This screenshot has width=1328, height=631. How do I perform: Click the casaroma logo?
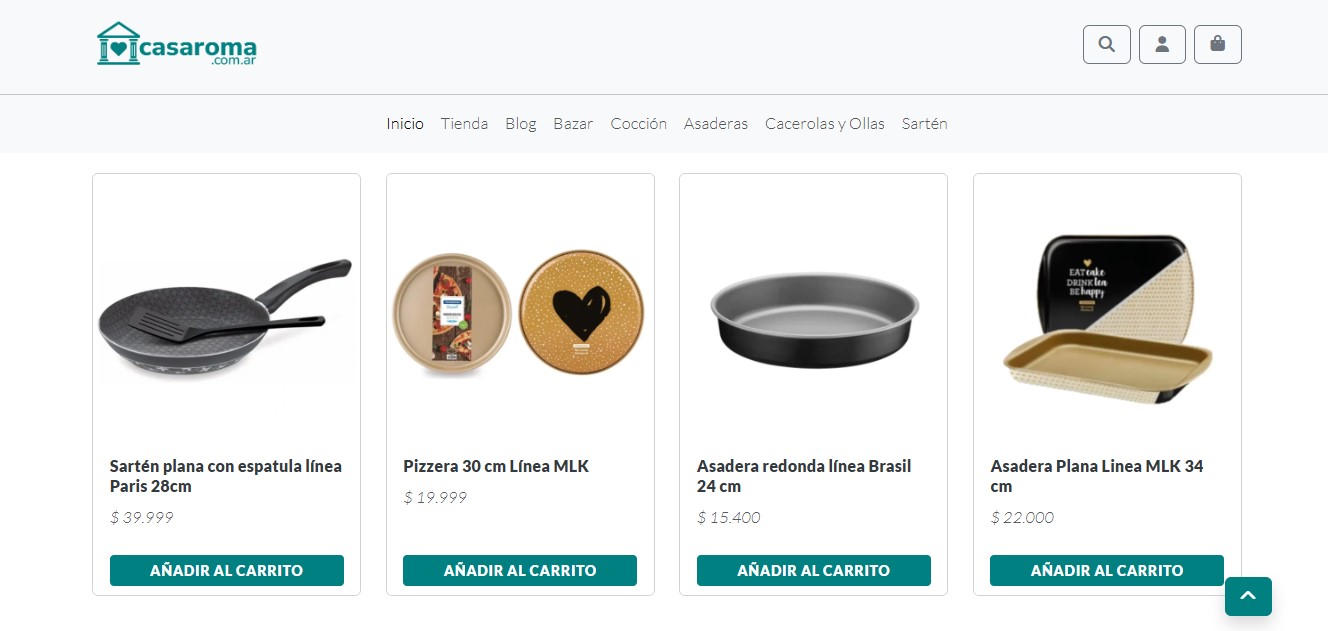tap(177, 44)
